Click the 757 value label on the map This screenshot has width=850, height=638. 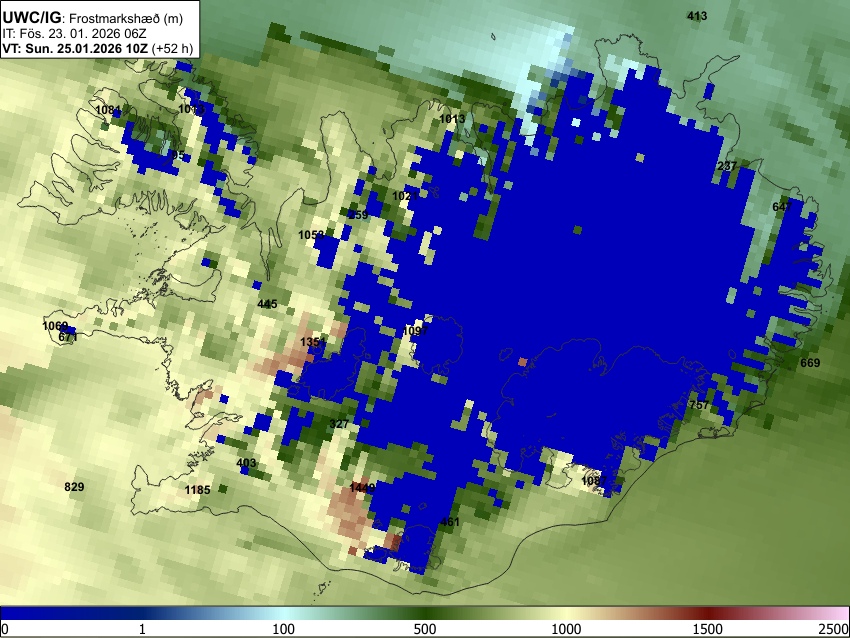click(699, 405)
